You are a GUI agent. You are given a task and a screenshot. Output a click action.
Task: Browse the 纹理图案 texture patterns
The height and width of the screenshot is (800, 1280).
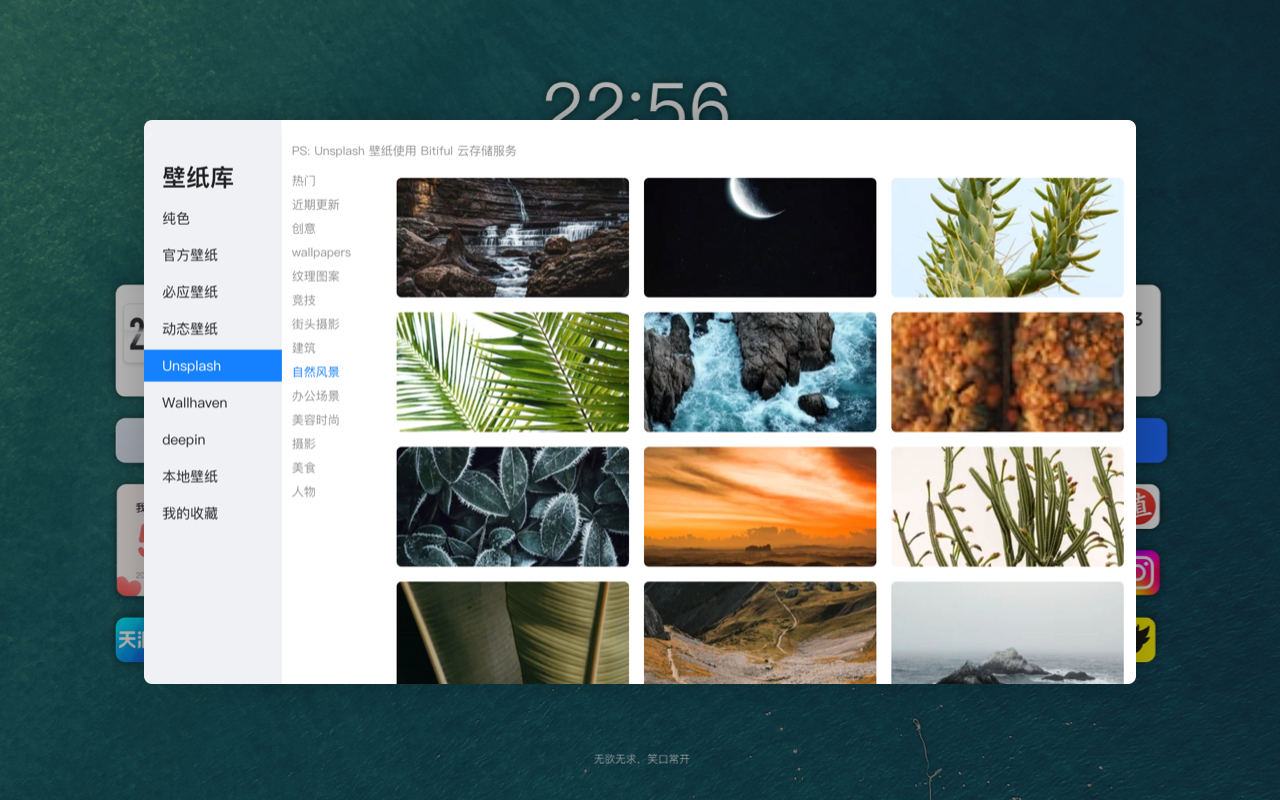point(316,276)
